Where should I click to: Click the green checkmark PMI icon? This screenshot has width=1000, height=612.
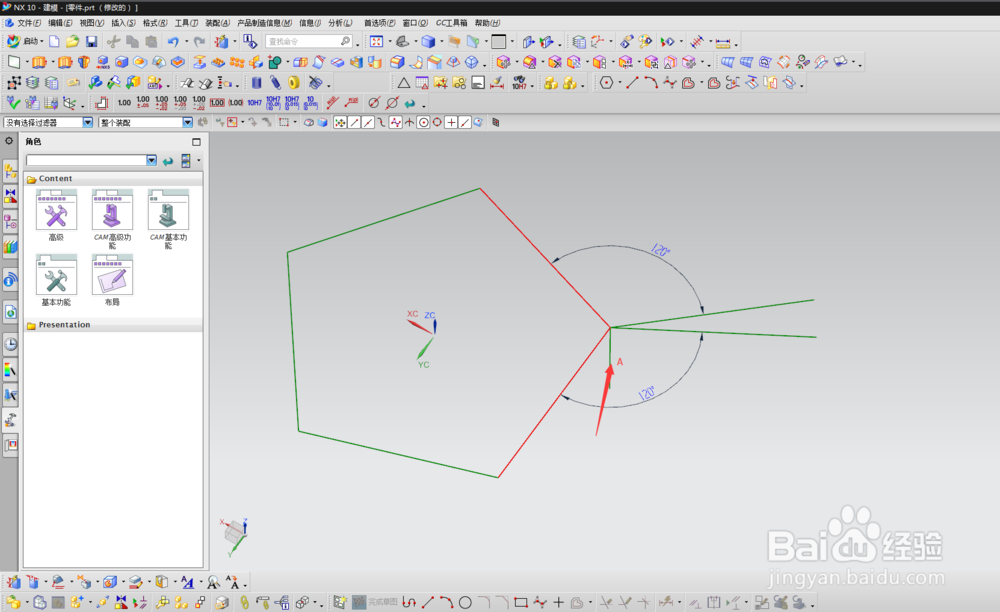13,103
